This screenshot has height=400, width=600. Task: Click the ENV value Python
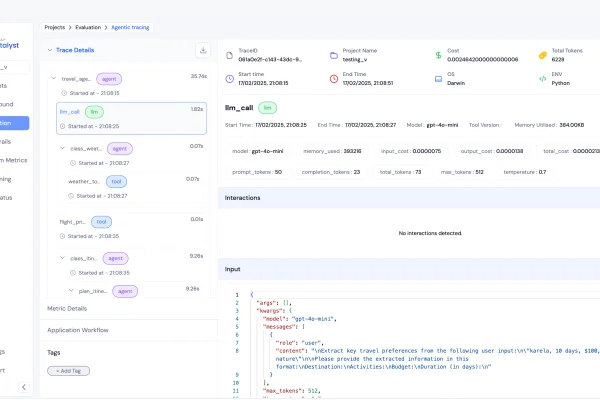[x=561, y=83]
